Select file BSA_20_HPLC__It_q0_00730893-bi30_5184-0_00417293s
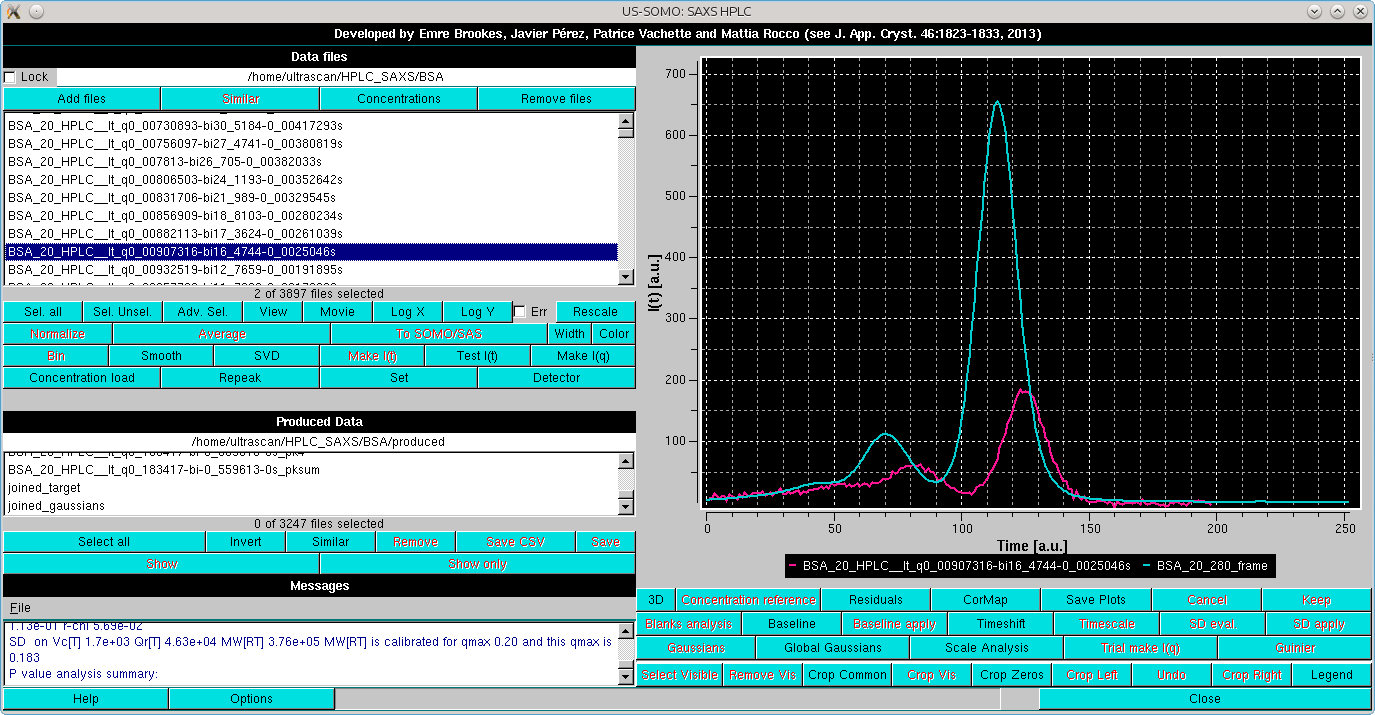Viewport: 1375px width, 715px height. (x=310, y=126)
